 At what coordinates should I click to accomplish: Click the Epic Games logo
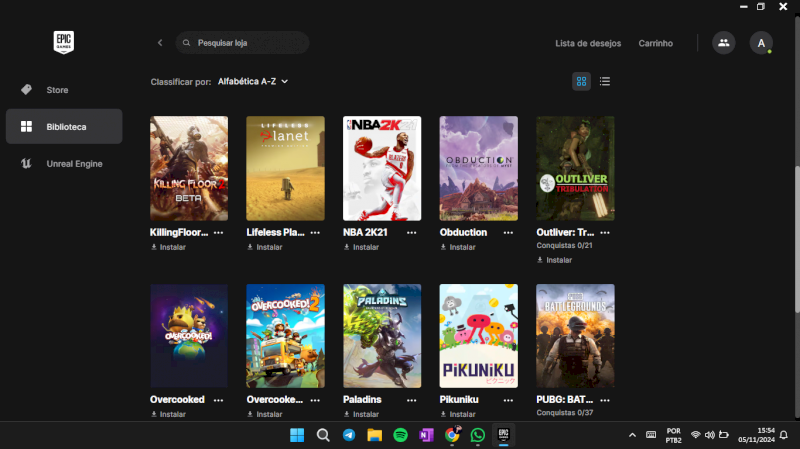pyautogui.click(x=64, y=42)
